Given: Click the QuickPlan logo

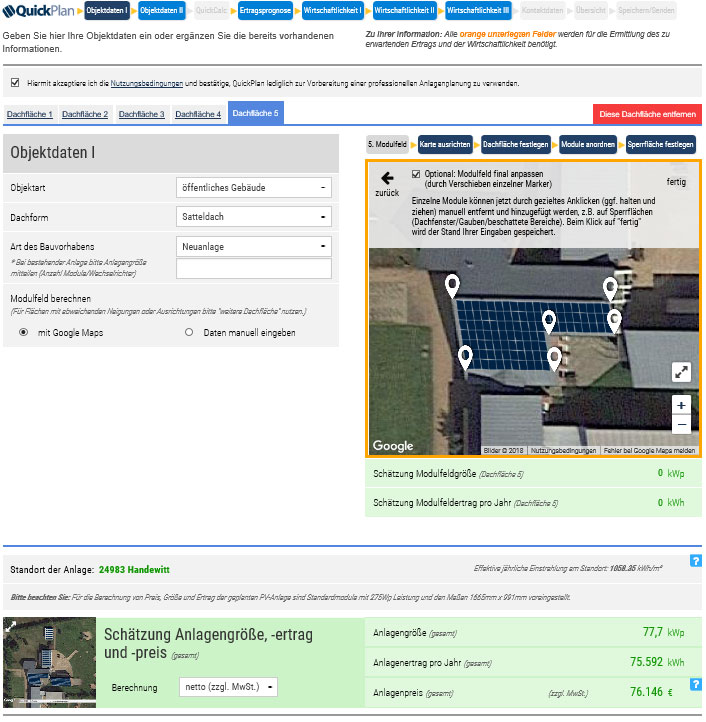Looking at the screenshot, I should pos(40,11).
